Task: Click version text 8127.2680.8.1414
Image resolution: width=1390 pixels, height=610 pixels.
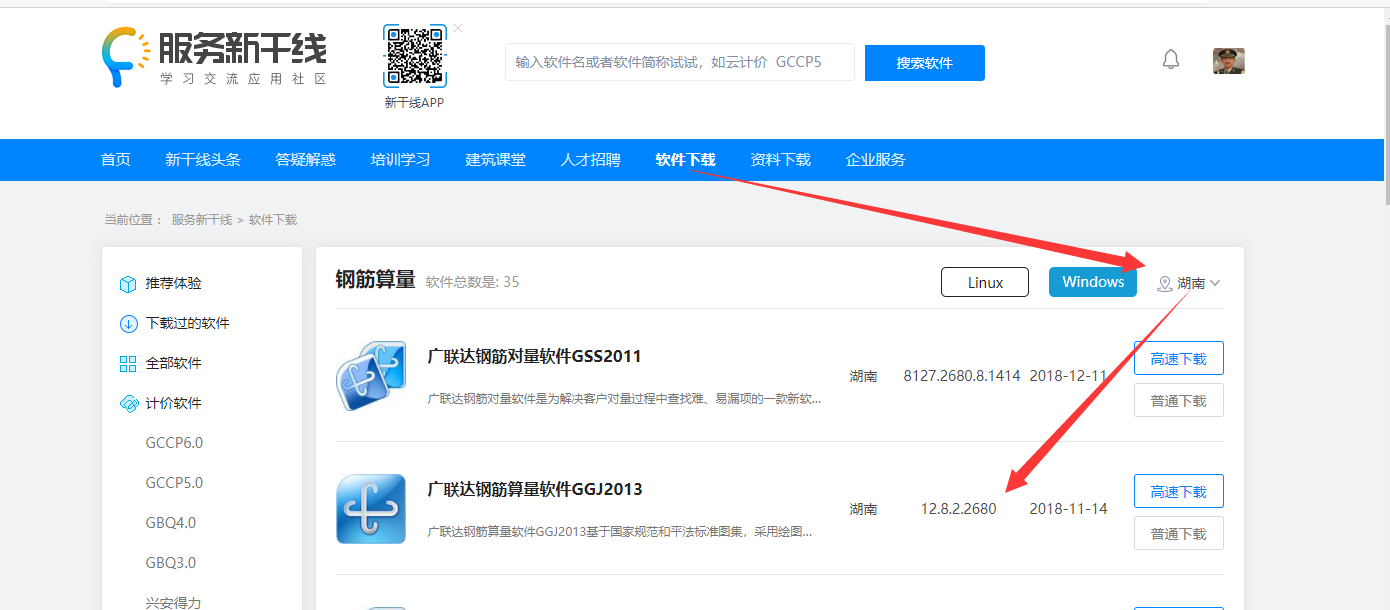Action: tap(962, 377)
